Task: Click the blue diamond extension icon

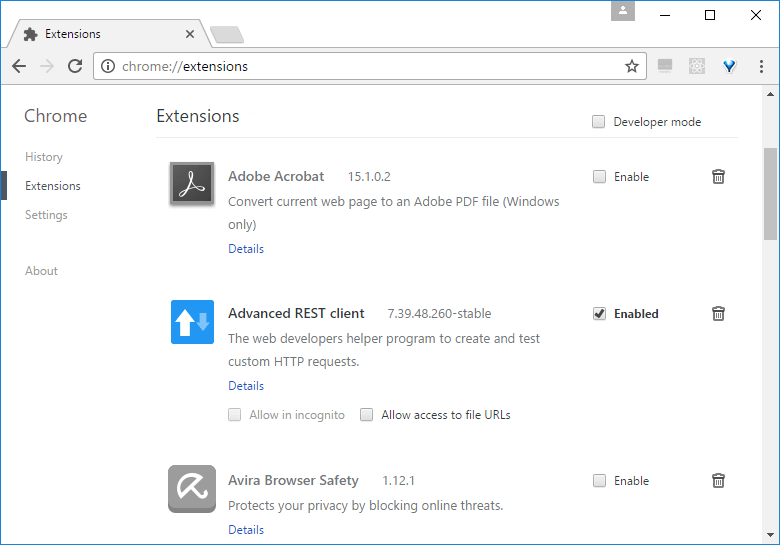Action: (729, 66)
